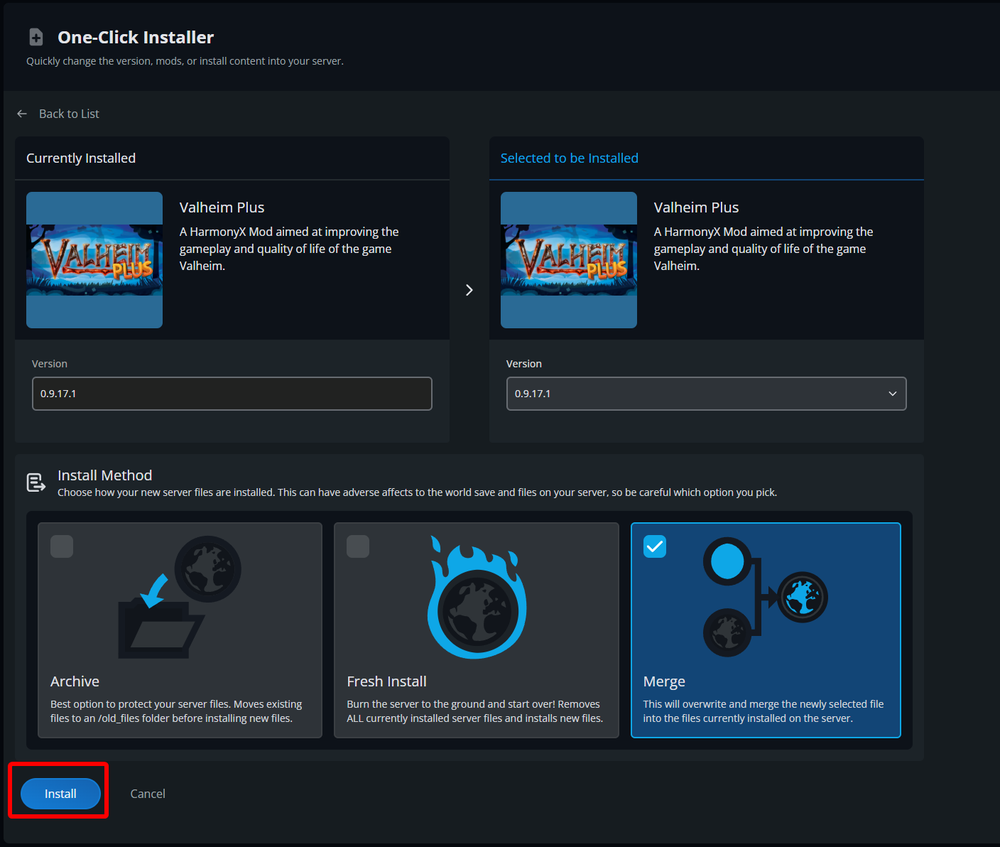The height and width of the screenshot is (847, 1000).
Task: Click the Fresh Install description 'Burn the server'
Action: [x=474, y=711]
